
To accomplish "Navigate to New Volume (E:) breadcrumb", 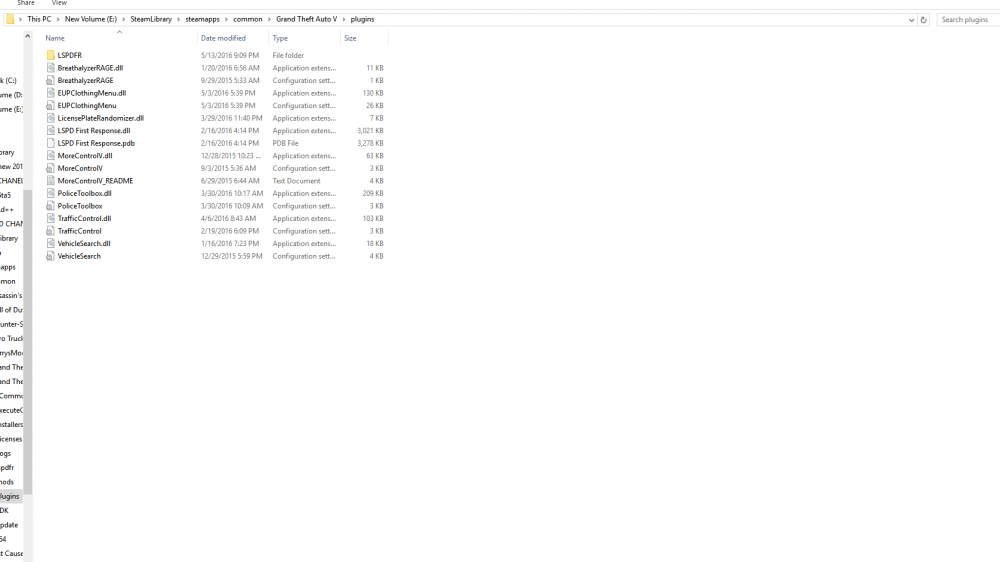I will (x=91, y=19).
